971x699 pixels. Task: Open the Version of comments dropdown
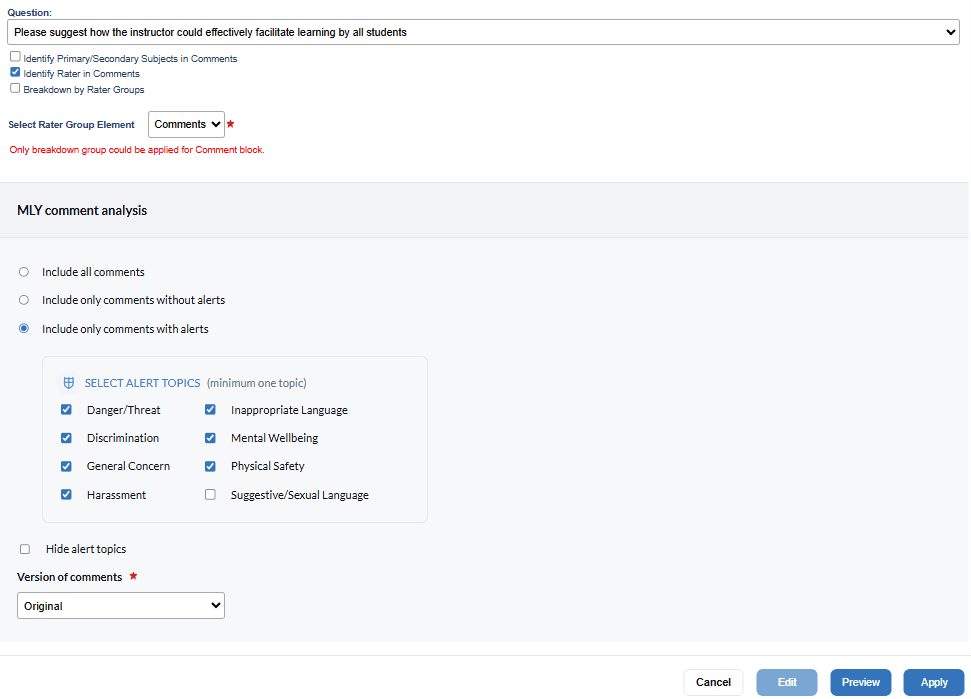[x=121, y=606]
